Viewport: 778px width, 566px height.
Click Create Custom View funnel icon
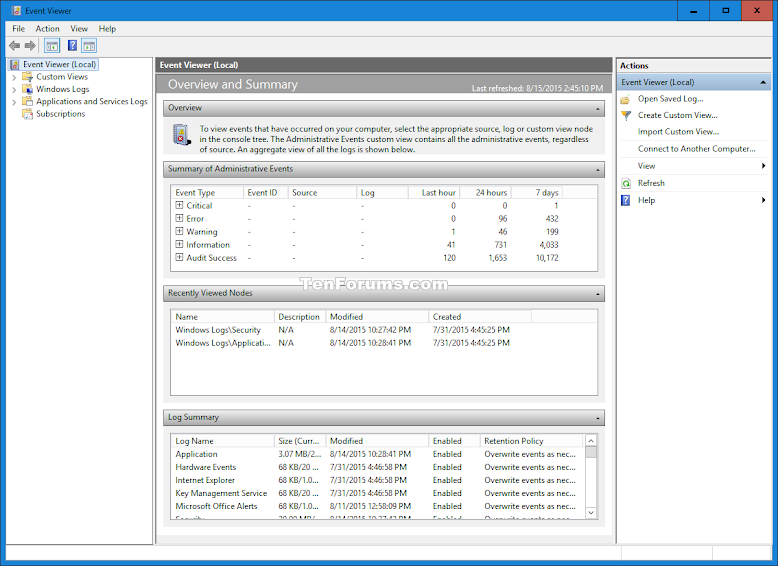[x=626, y=115]
